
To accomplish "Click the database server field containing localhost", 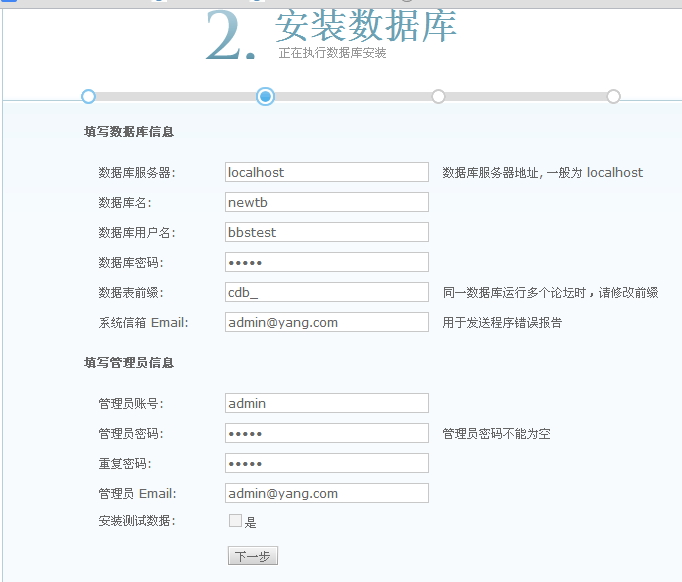I will coord(327,172).
